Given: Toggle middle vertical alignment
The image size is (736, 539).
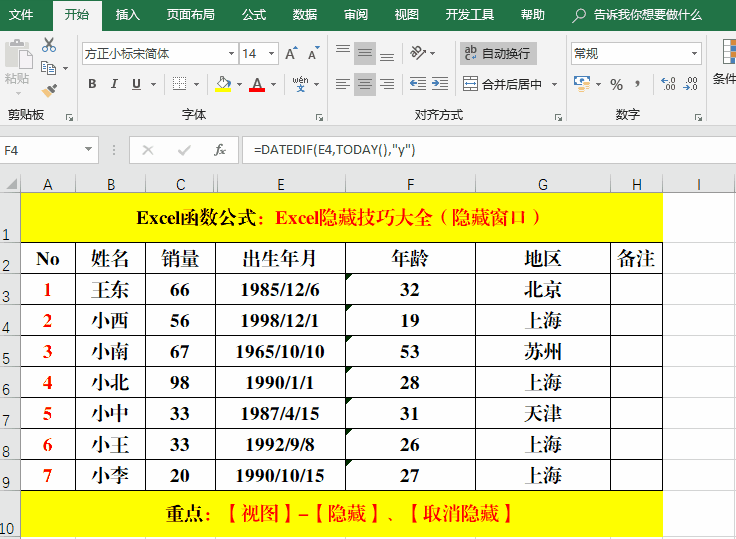Looking at the screenshot, I should (x=365, y=53).
